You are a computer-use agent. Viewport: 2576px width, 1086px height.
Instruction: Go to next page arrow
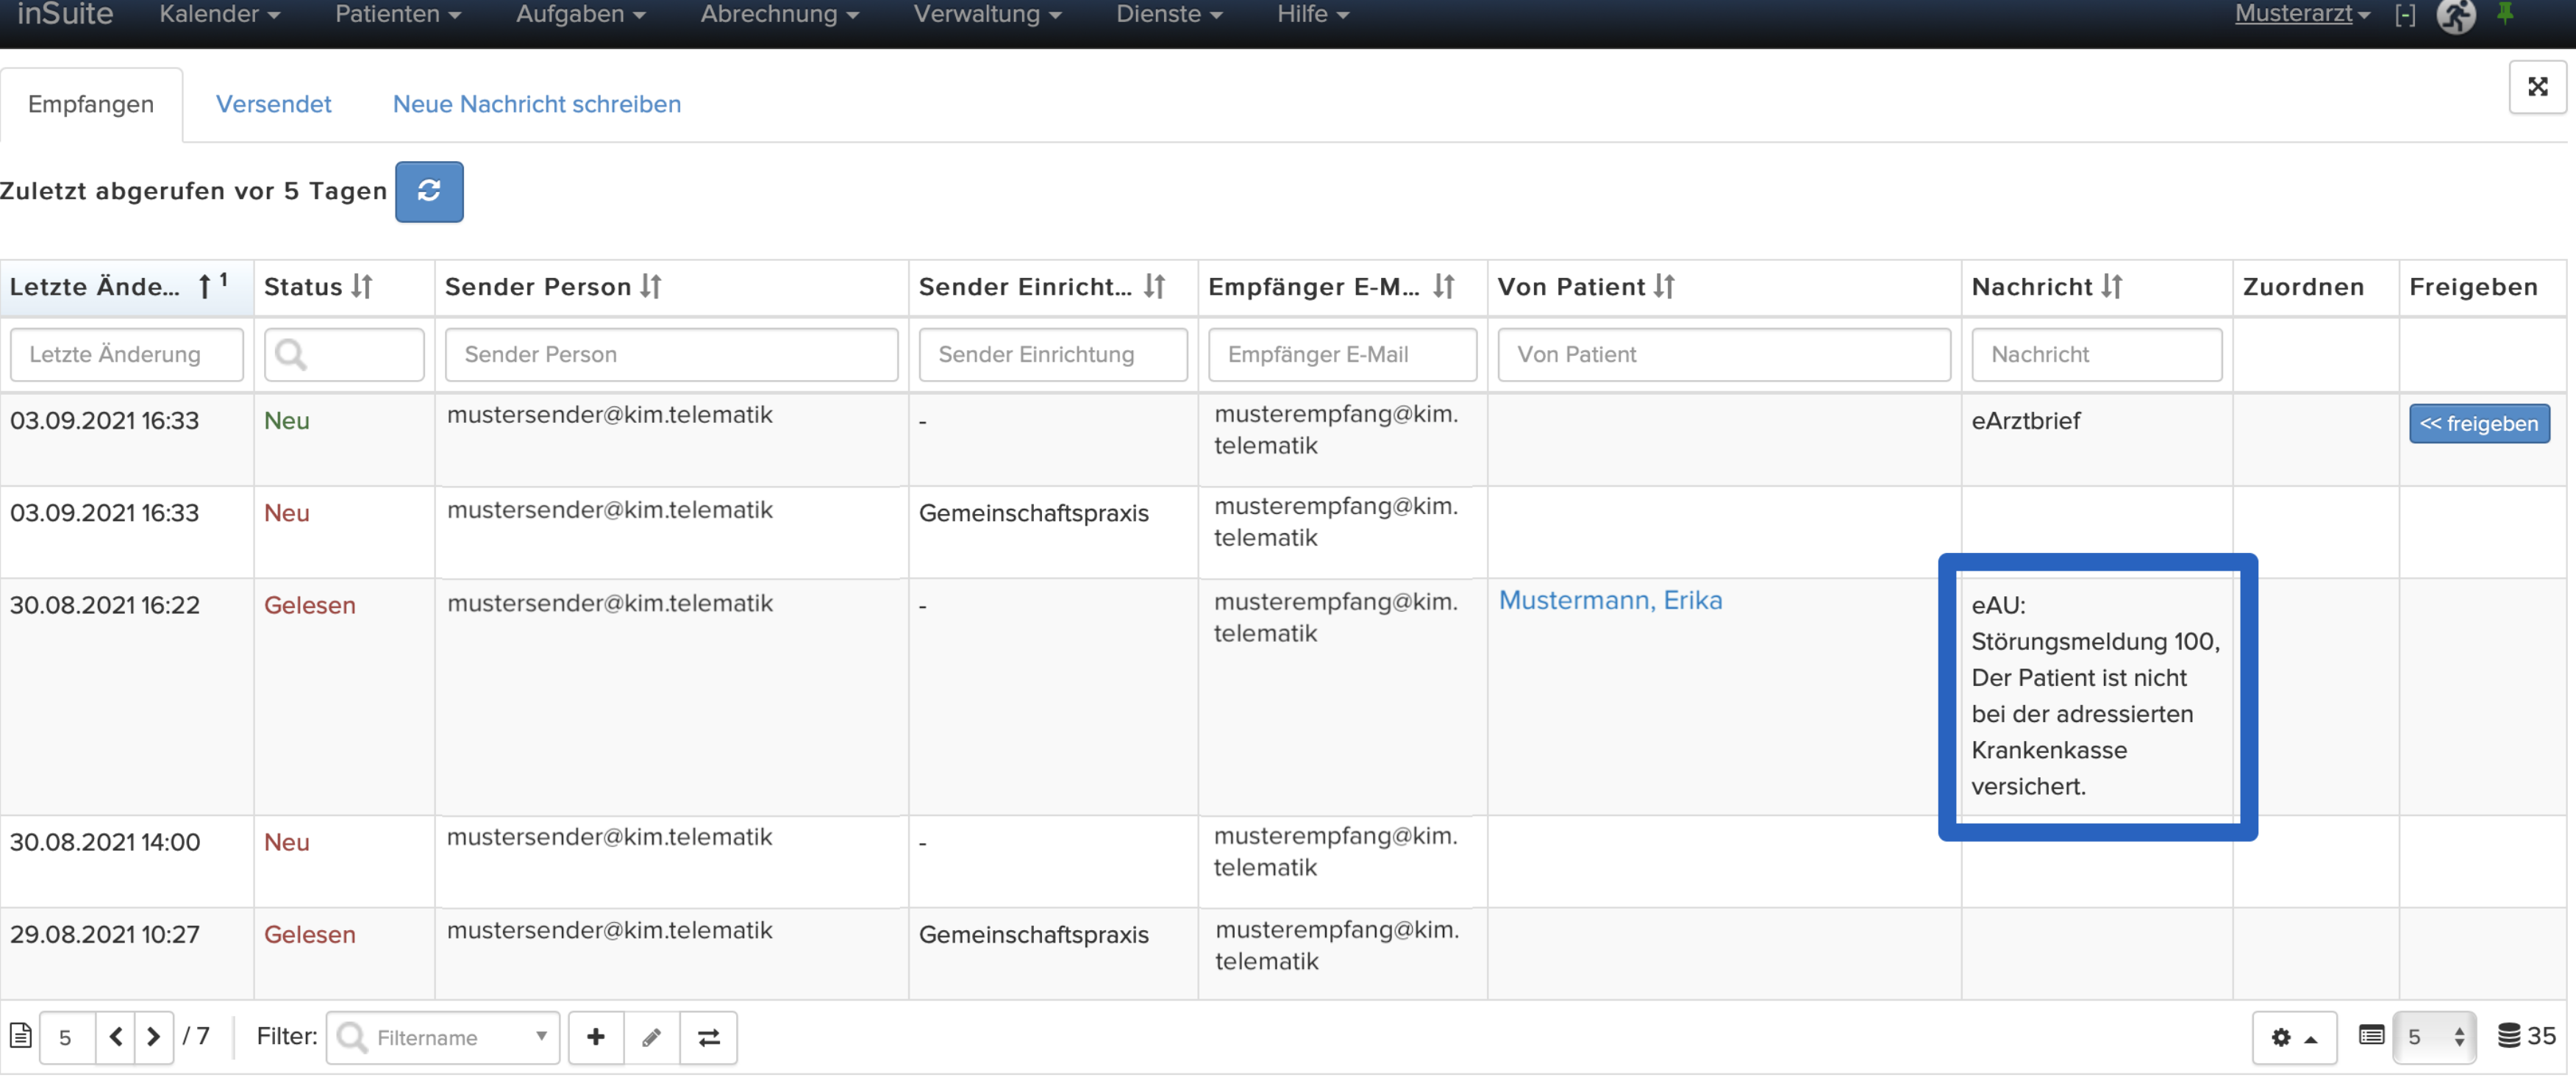[153, 1037]
